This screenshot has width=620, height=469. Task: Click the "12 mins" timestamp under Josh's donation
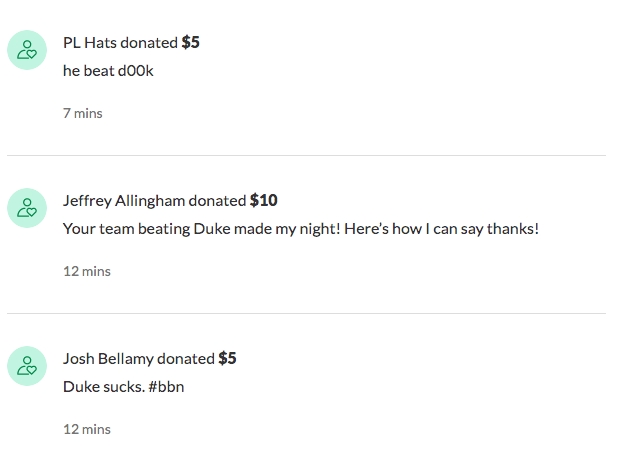[86, 429]
